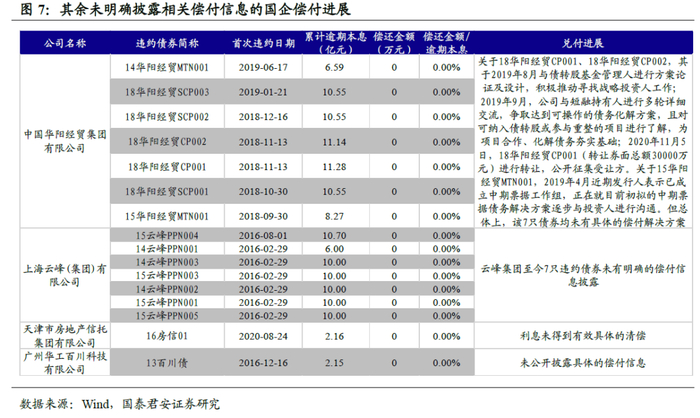Click the 累计逾期本息 column header

click(x=335, y=43)
